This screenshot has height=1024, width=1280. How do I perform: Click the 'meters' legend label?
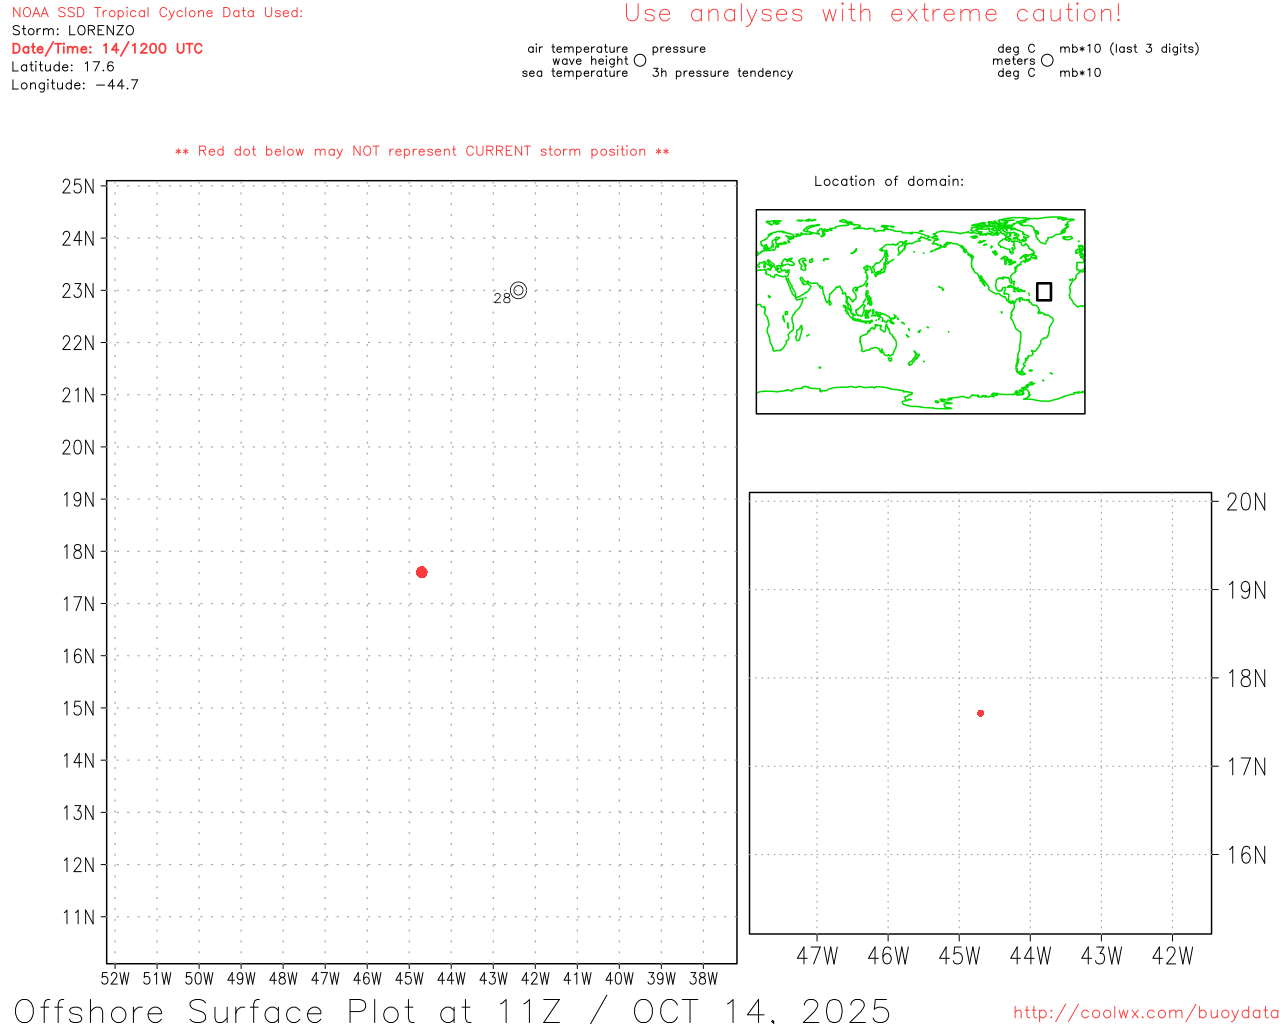[x=1014, y=61]
